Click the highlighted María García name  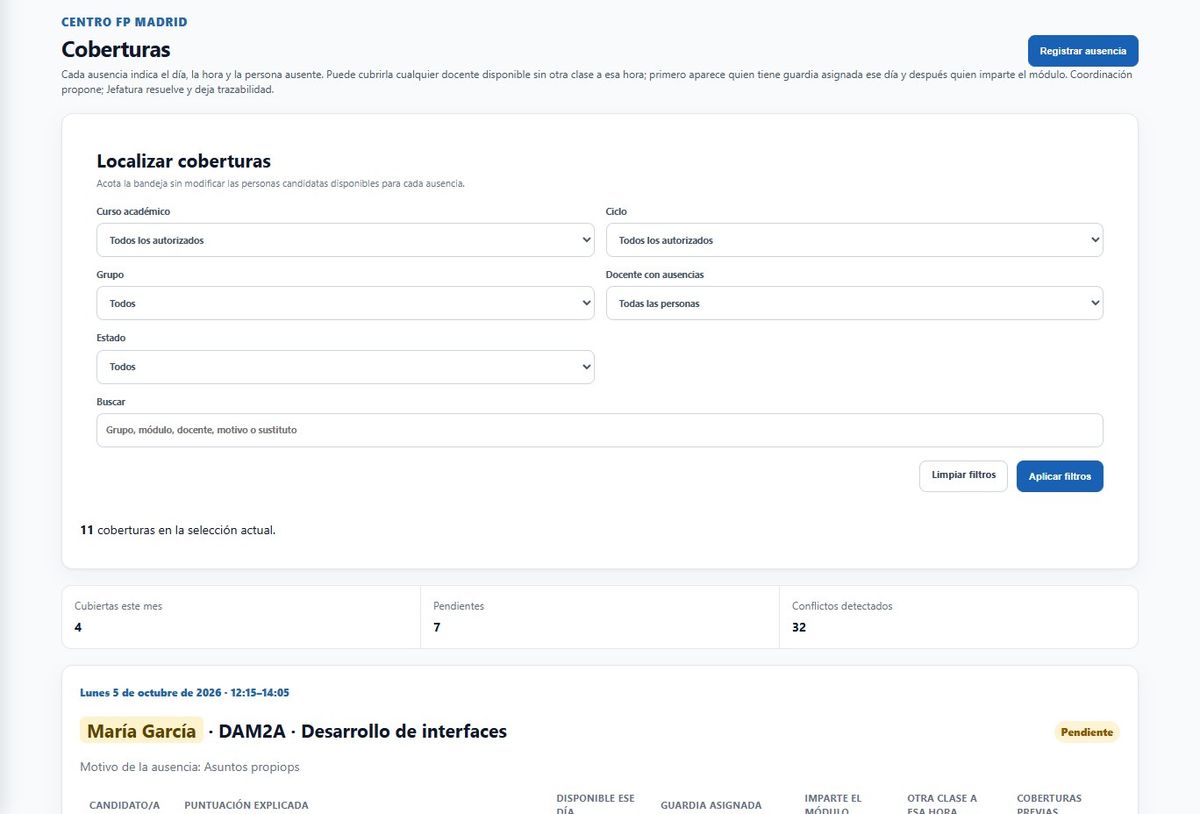(x=141, y=731)
